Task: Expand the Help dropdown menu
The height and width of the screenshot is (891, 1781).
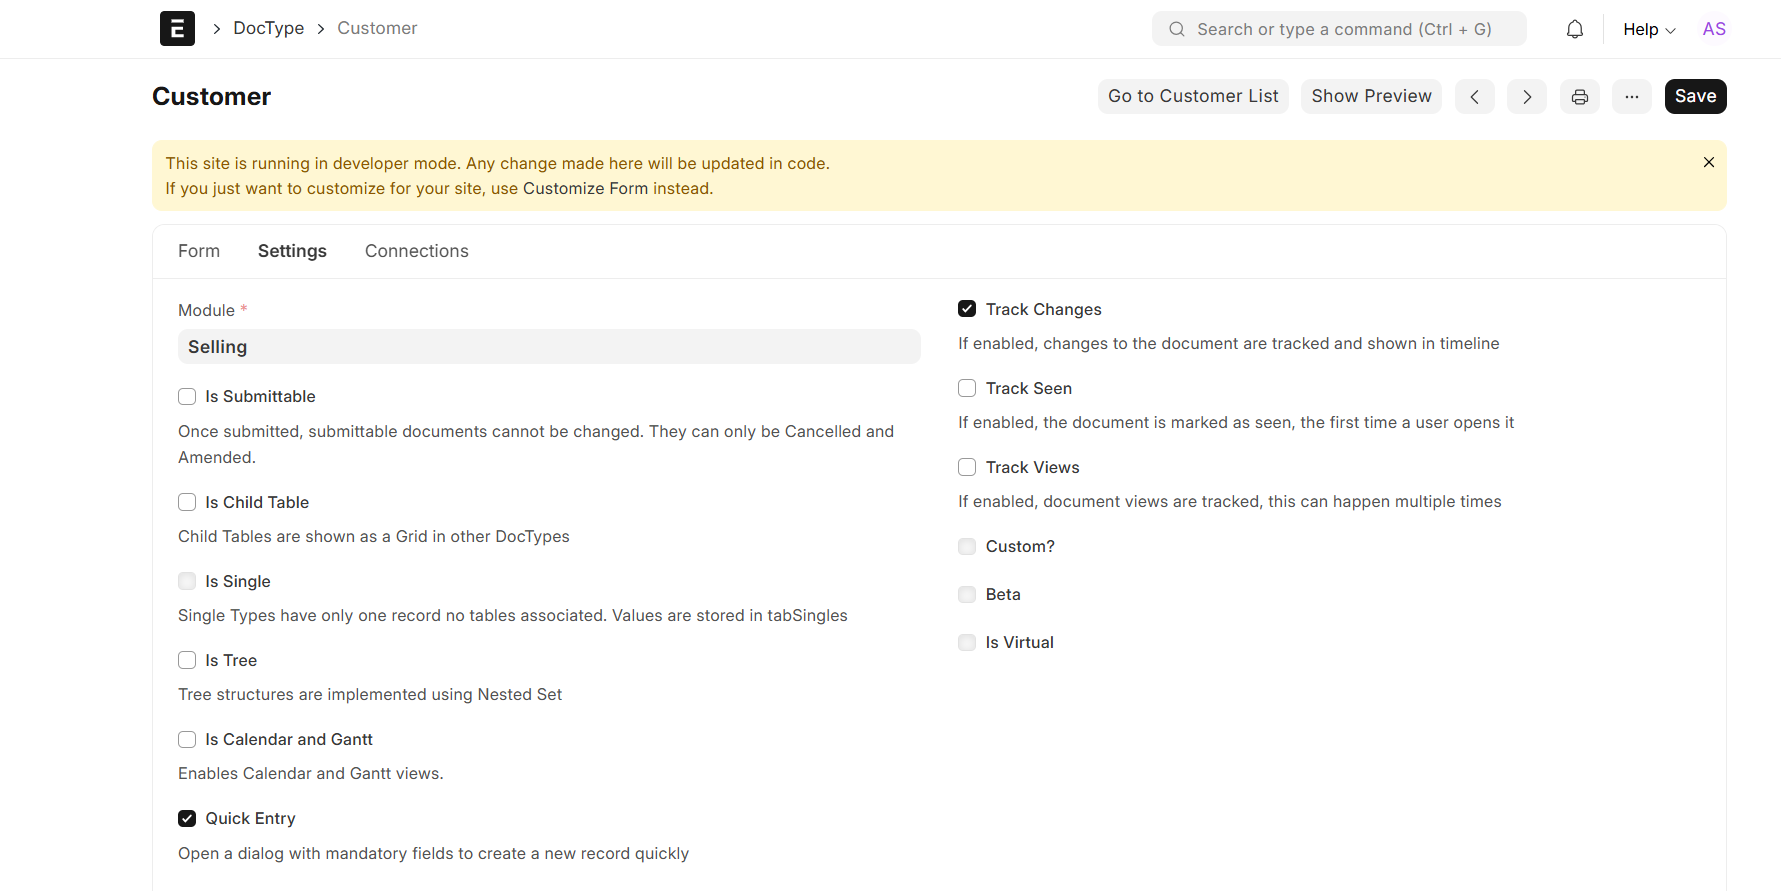Action: coord(1648,29)
